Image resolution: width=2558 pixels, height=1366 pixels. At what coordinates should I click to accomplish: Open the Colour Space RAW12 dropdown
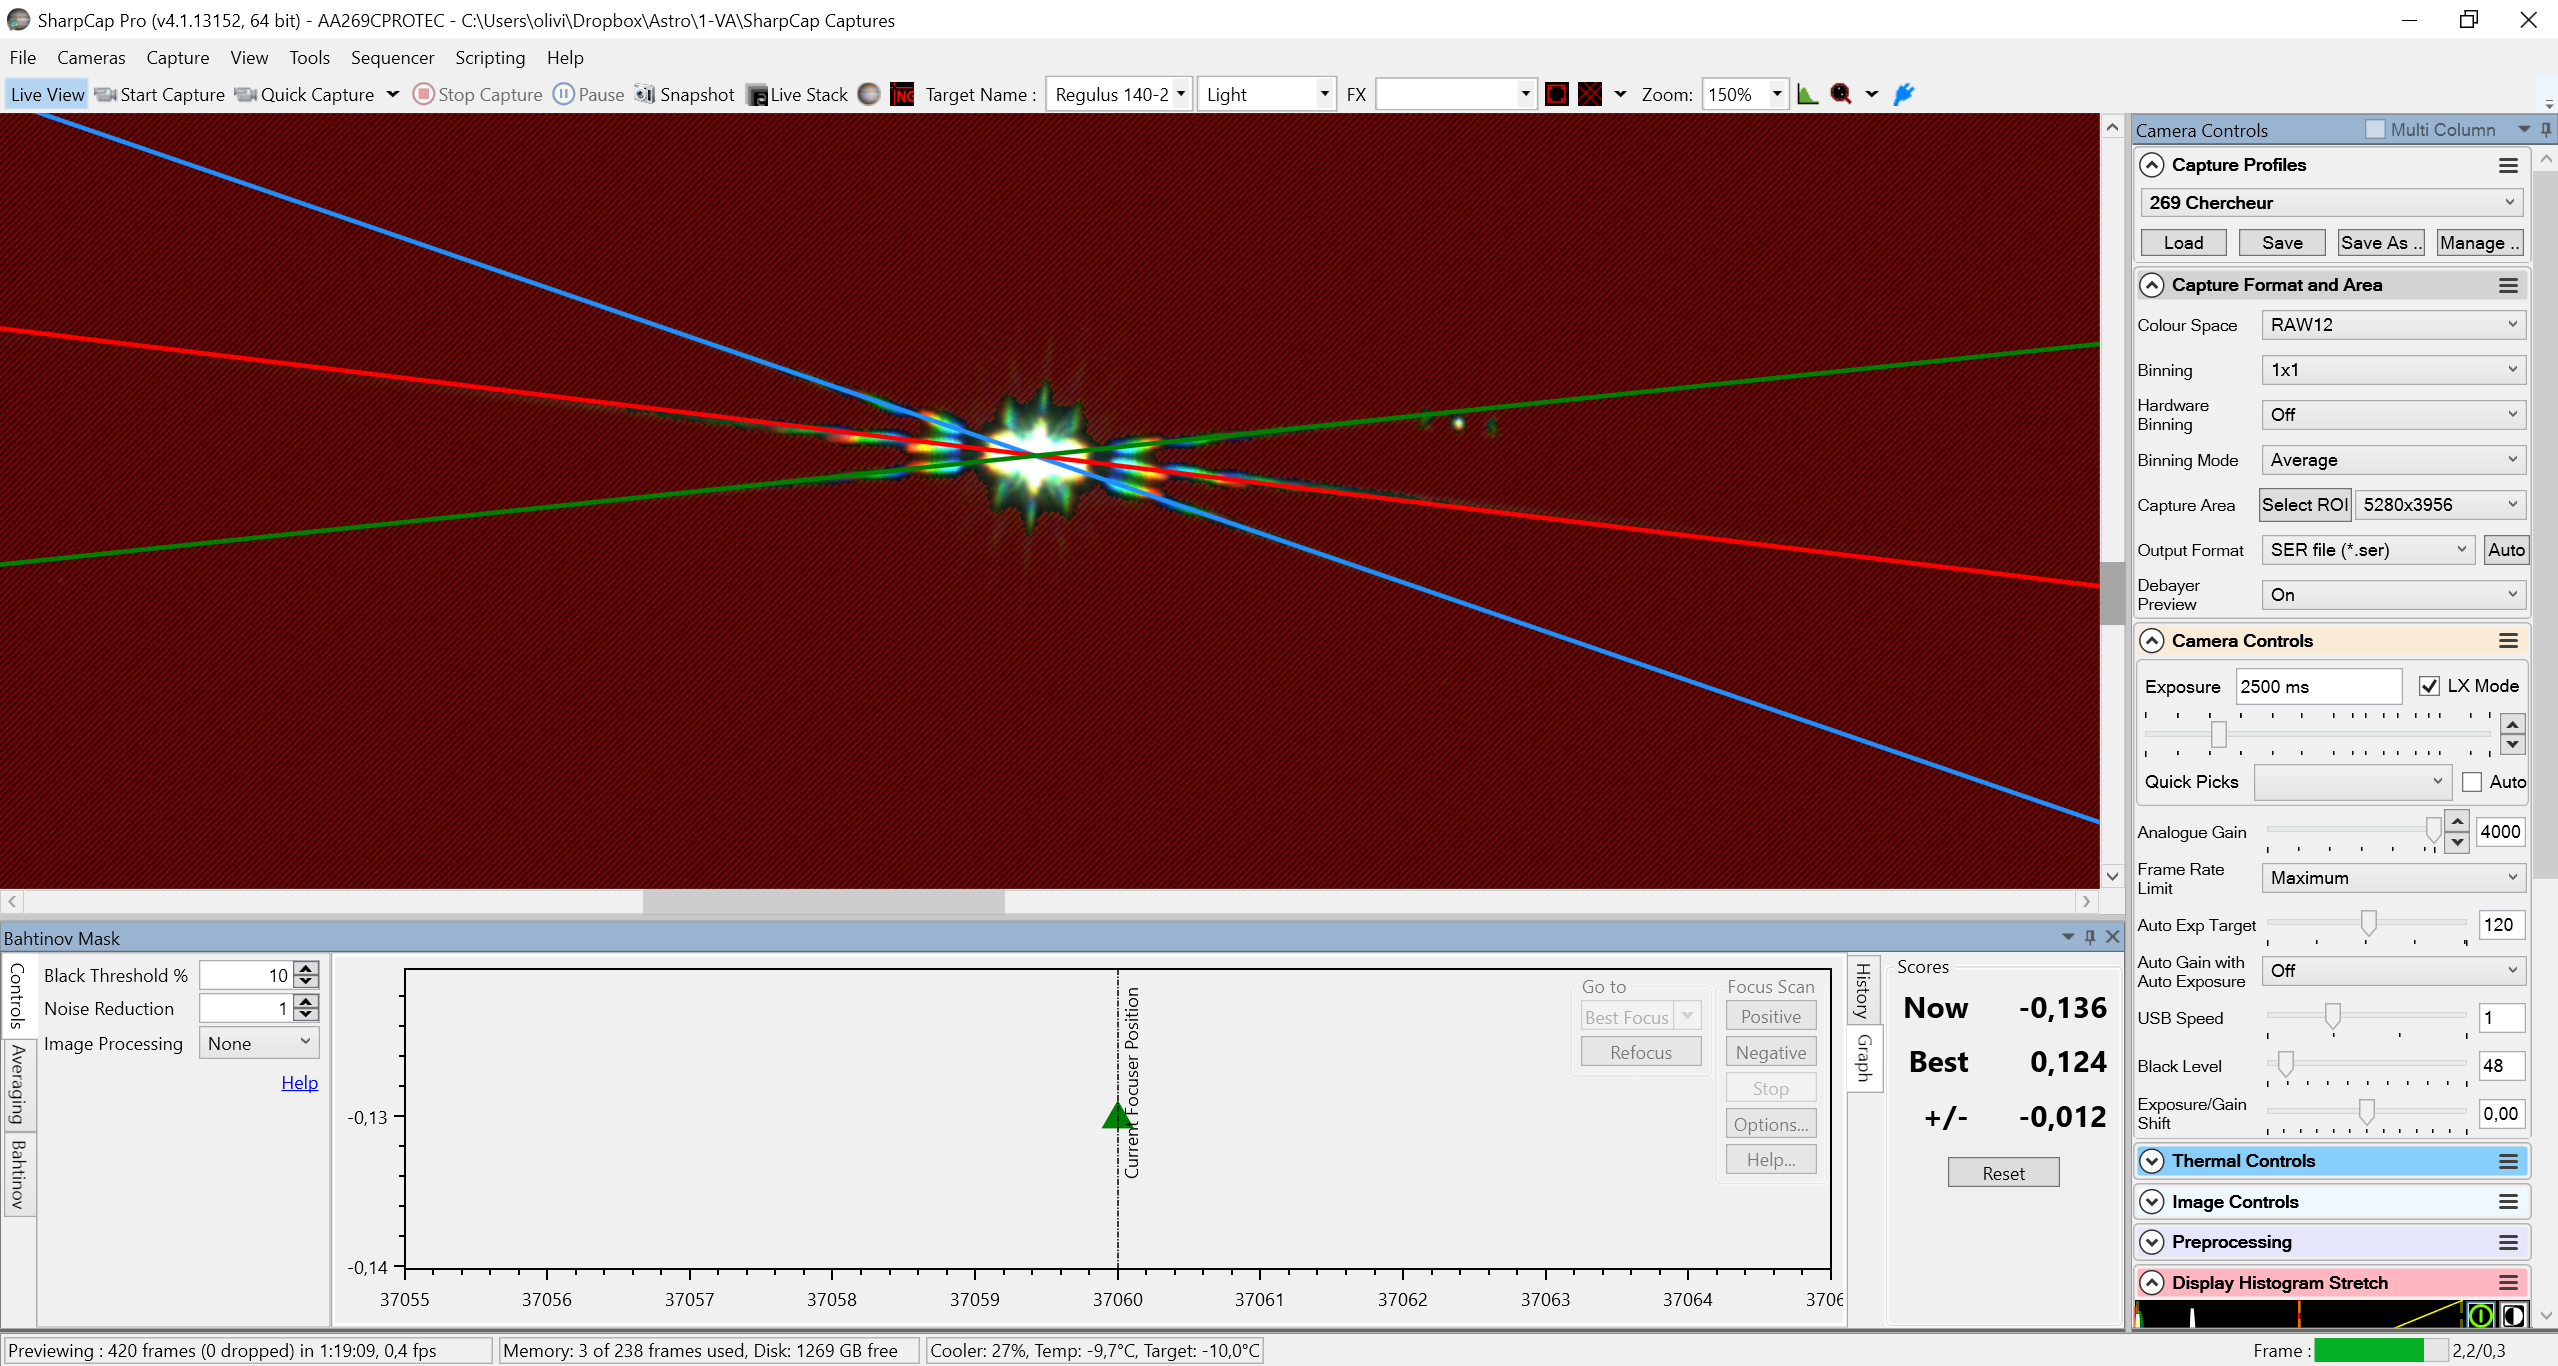coord(2393,325)
